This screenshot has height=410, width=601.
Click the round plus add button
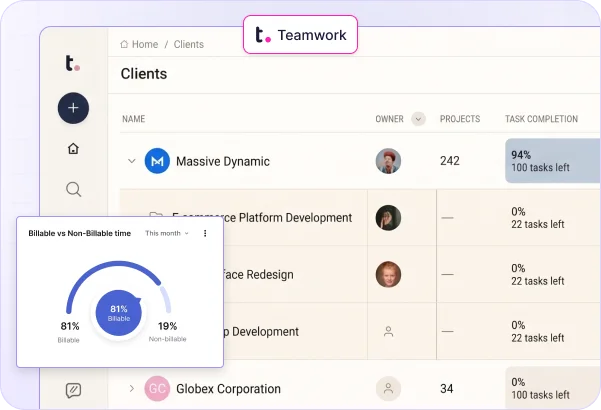[73, 108]
